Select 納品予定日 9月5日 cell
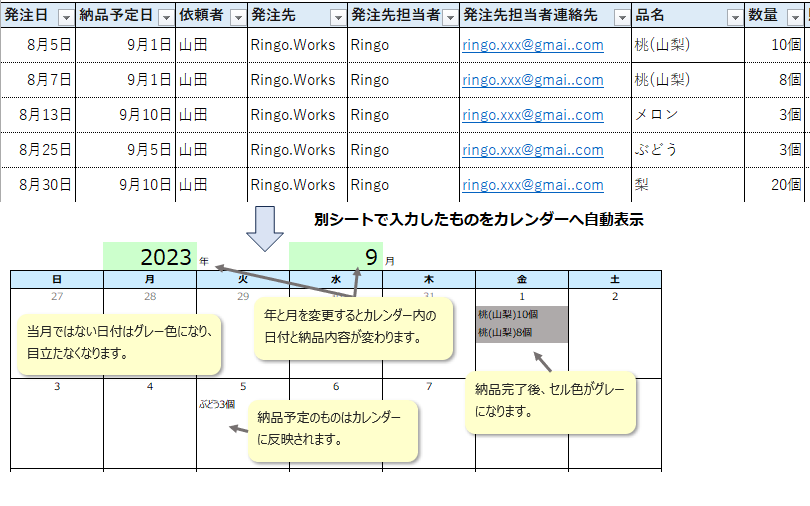Viewport: 810px width, 506px height. point(126,150)
